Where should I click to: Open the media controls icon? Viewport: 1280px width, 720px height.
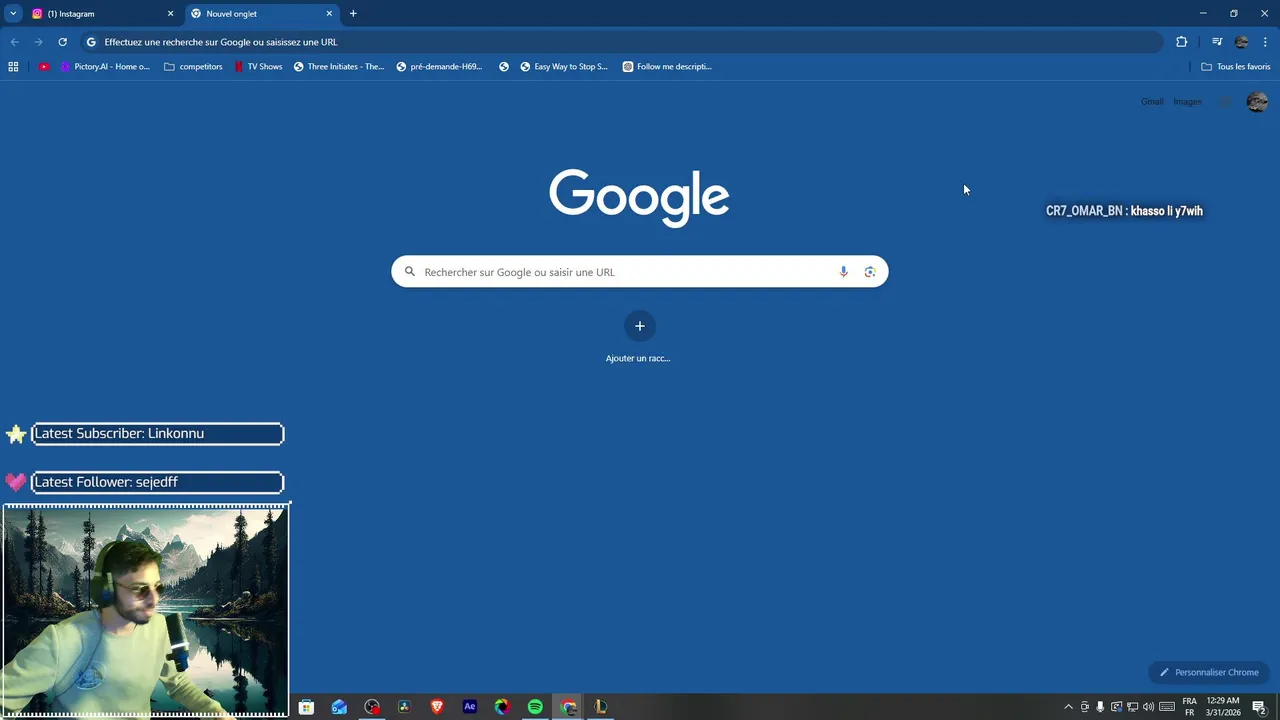coord(1217,42)
